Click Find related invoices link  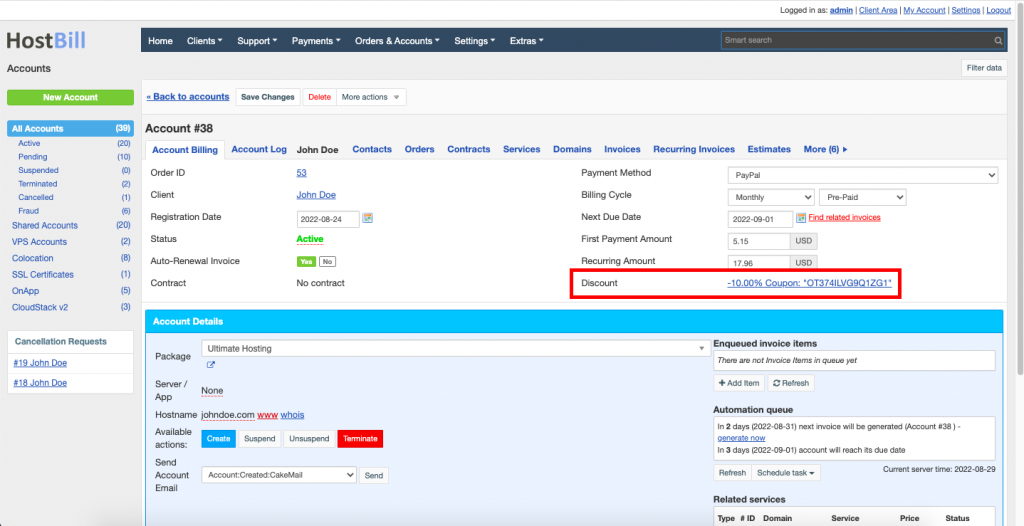[x=844, y=218]
